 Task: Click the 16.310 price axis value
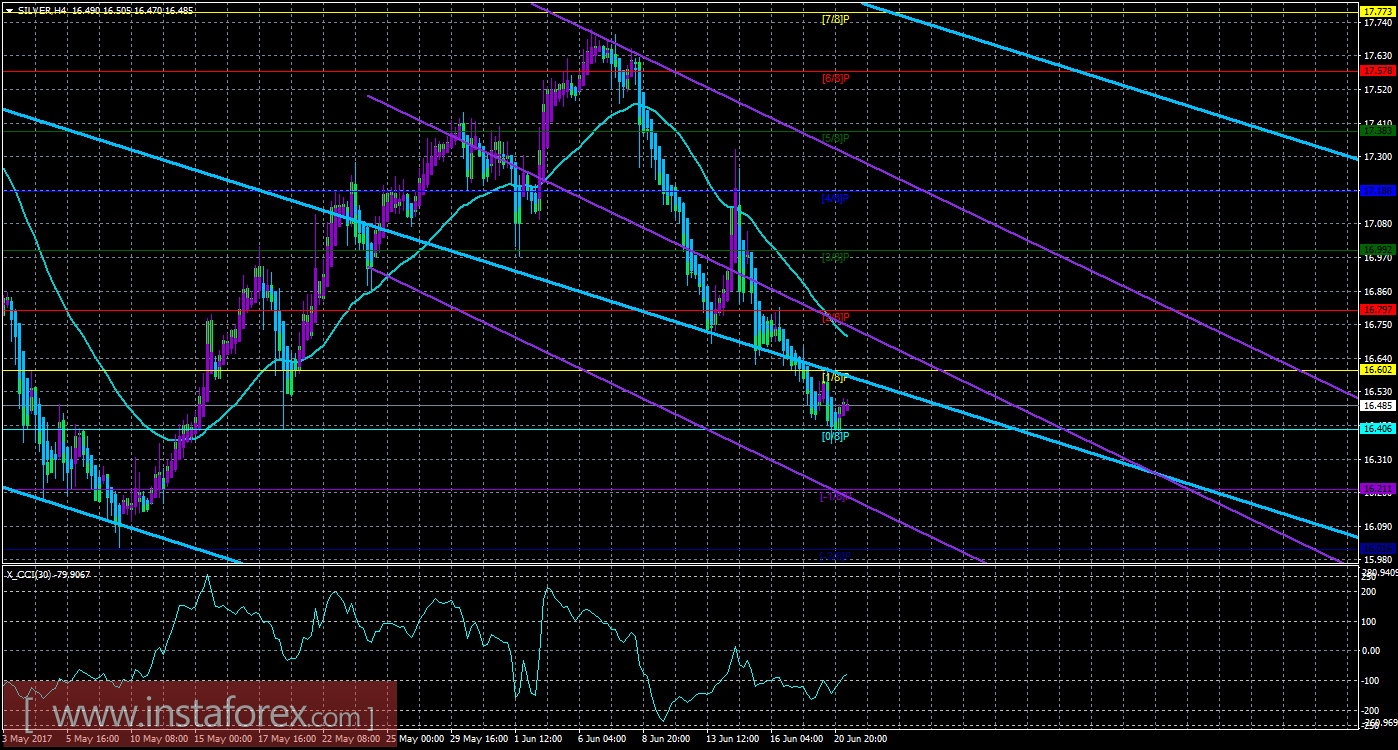pyautogui.click(x=1376, y=460)
